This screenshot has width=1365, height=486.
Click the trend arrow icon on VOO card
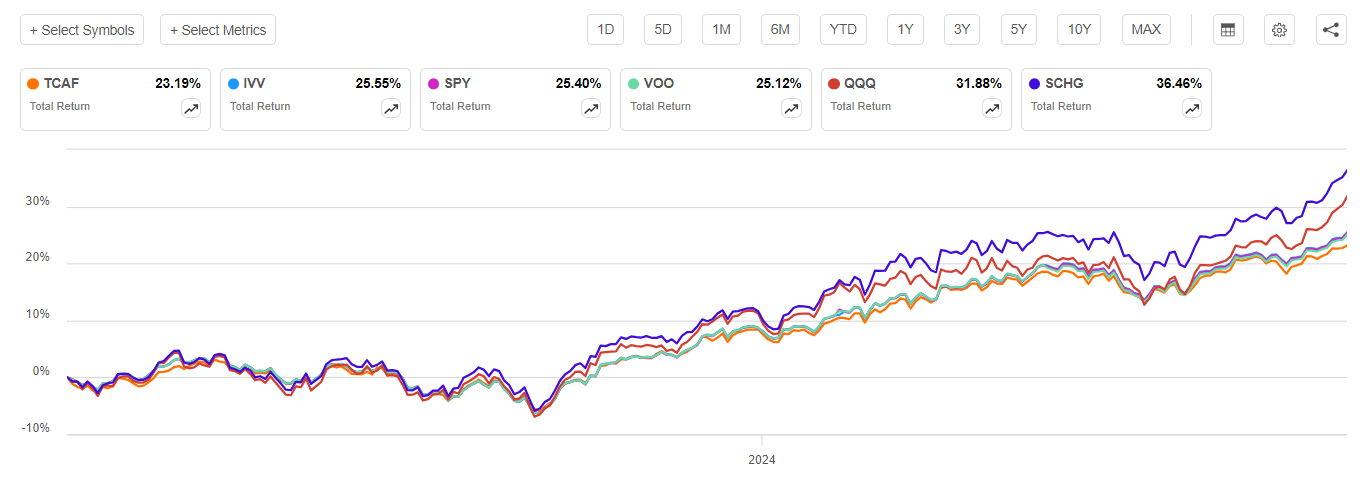coord(791,110)
